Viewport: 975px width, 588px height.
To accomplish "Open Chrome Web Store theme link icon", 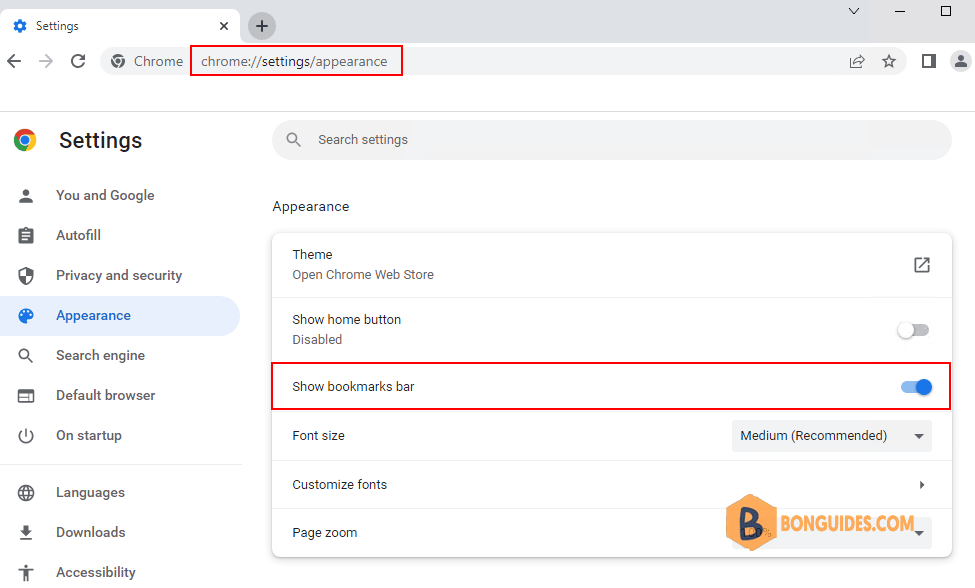I will [922, 265].
